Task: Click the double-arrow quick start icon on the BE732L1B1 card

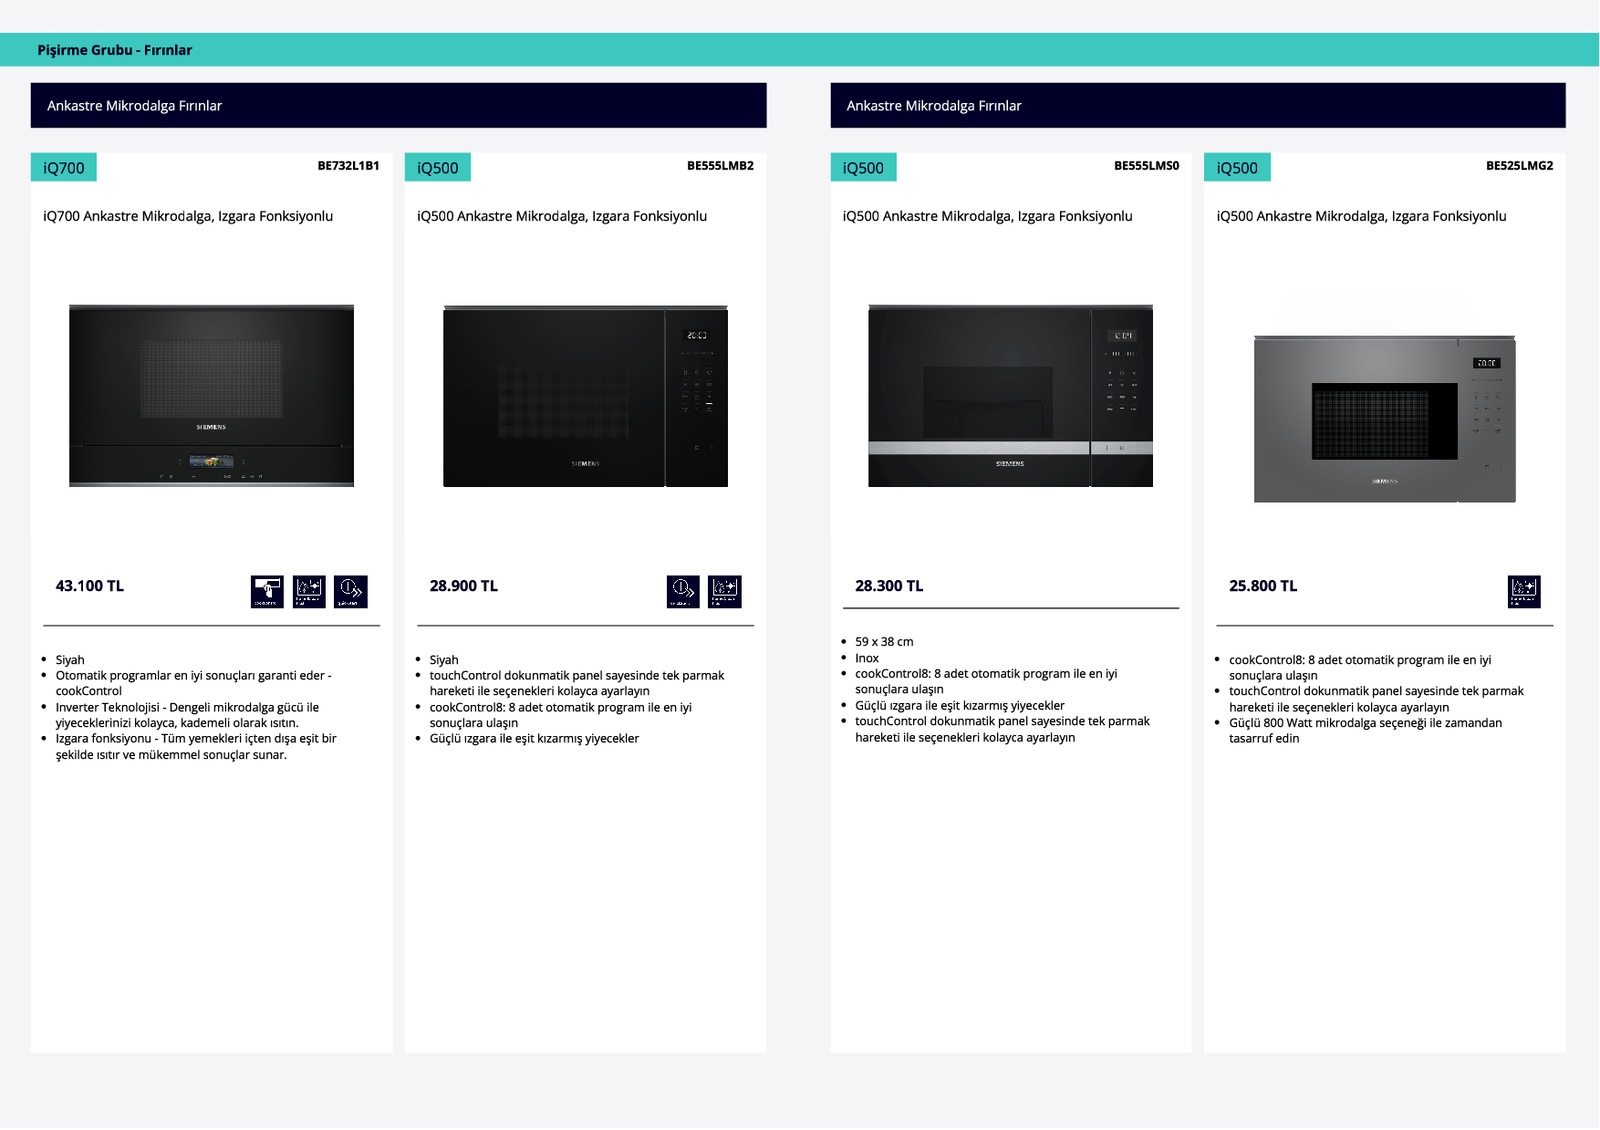Action: coord(351,591)
